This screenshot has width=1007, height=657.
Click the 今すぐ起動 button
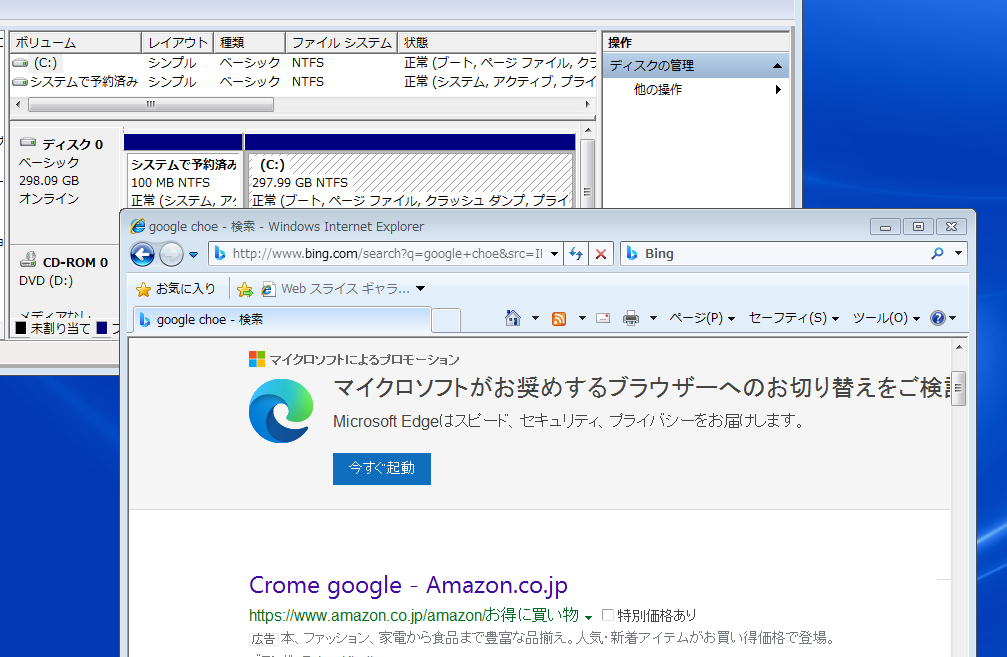tap(381, 468)
